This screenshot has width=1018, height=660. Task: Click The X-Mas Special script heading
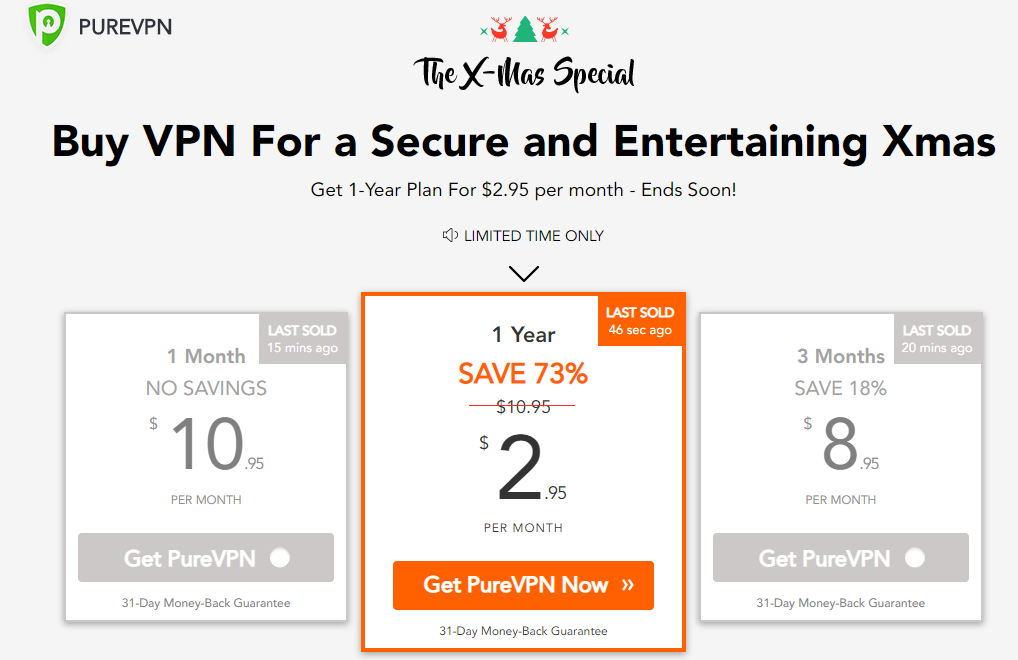tap(524, 73)
